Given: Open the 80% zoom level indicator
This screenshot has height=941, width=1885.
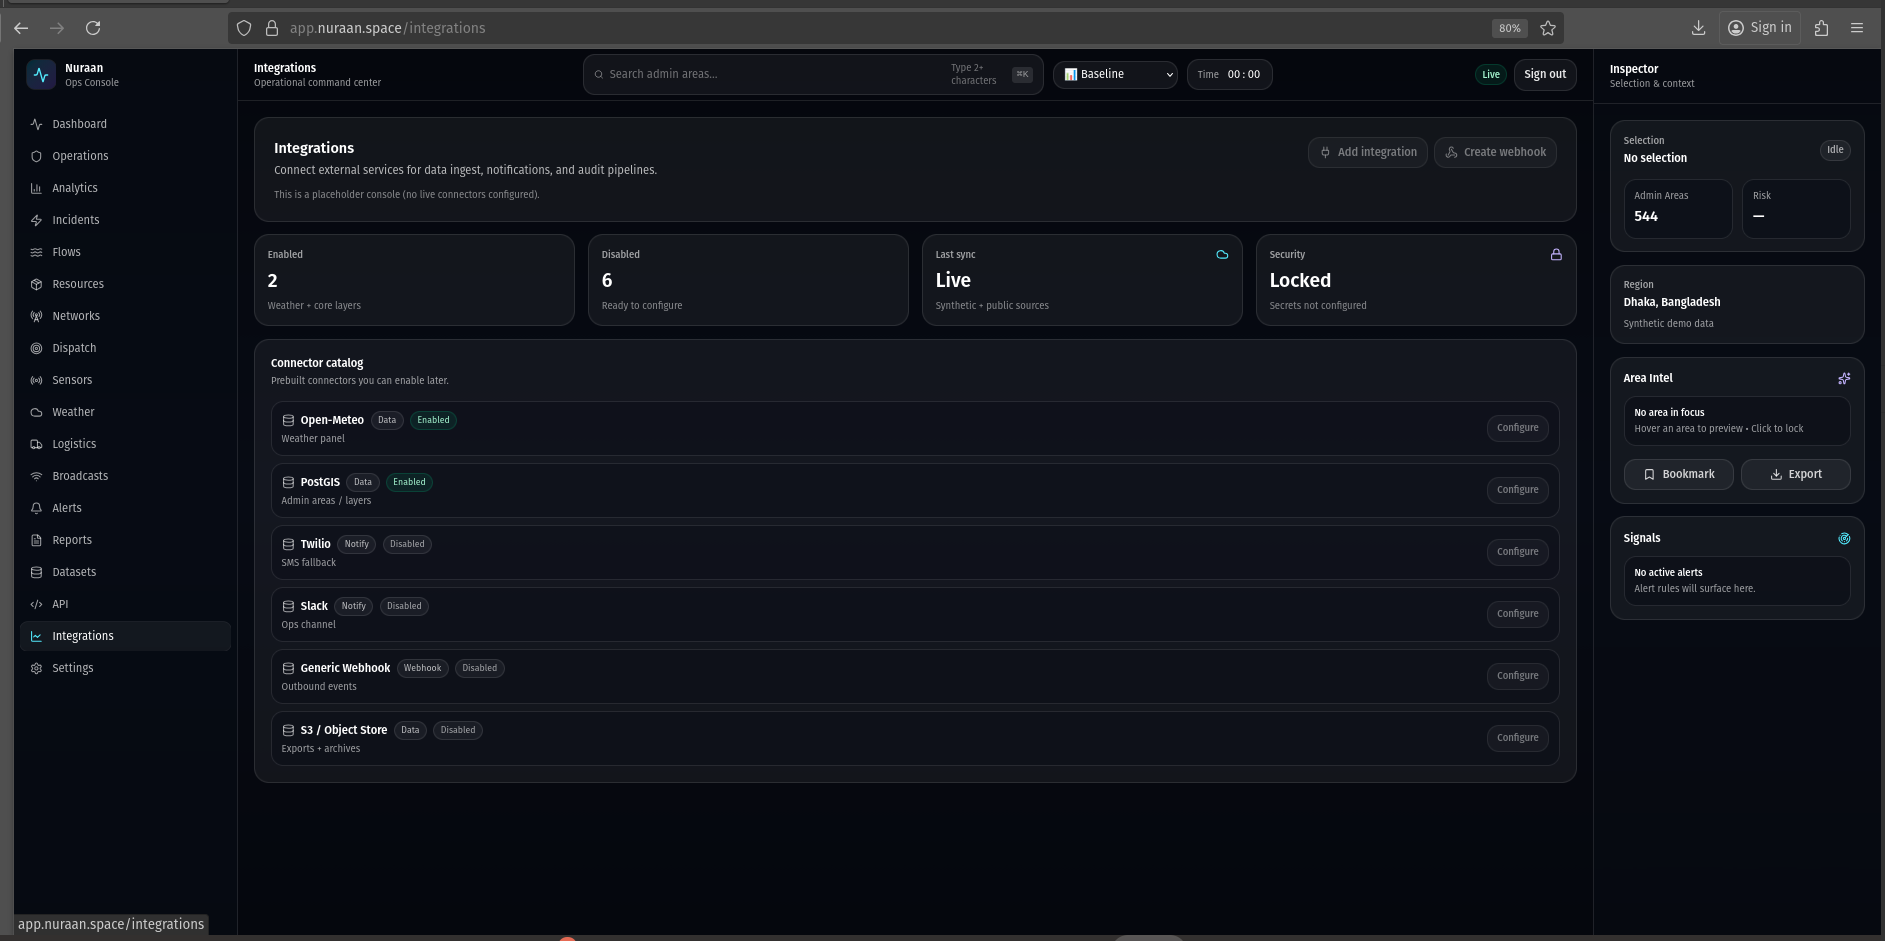Looking at the screenshot, I should (1509, 28).
